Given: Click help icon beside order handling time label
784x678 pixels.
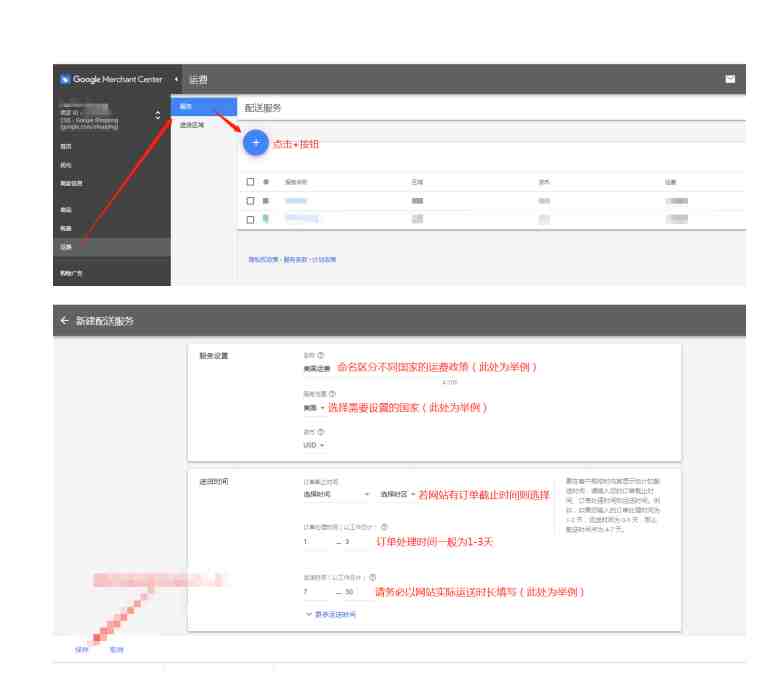Looking at the screenshot, I should [384, 526].
